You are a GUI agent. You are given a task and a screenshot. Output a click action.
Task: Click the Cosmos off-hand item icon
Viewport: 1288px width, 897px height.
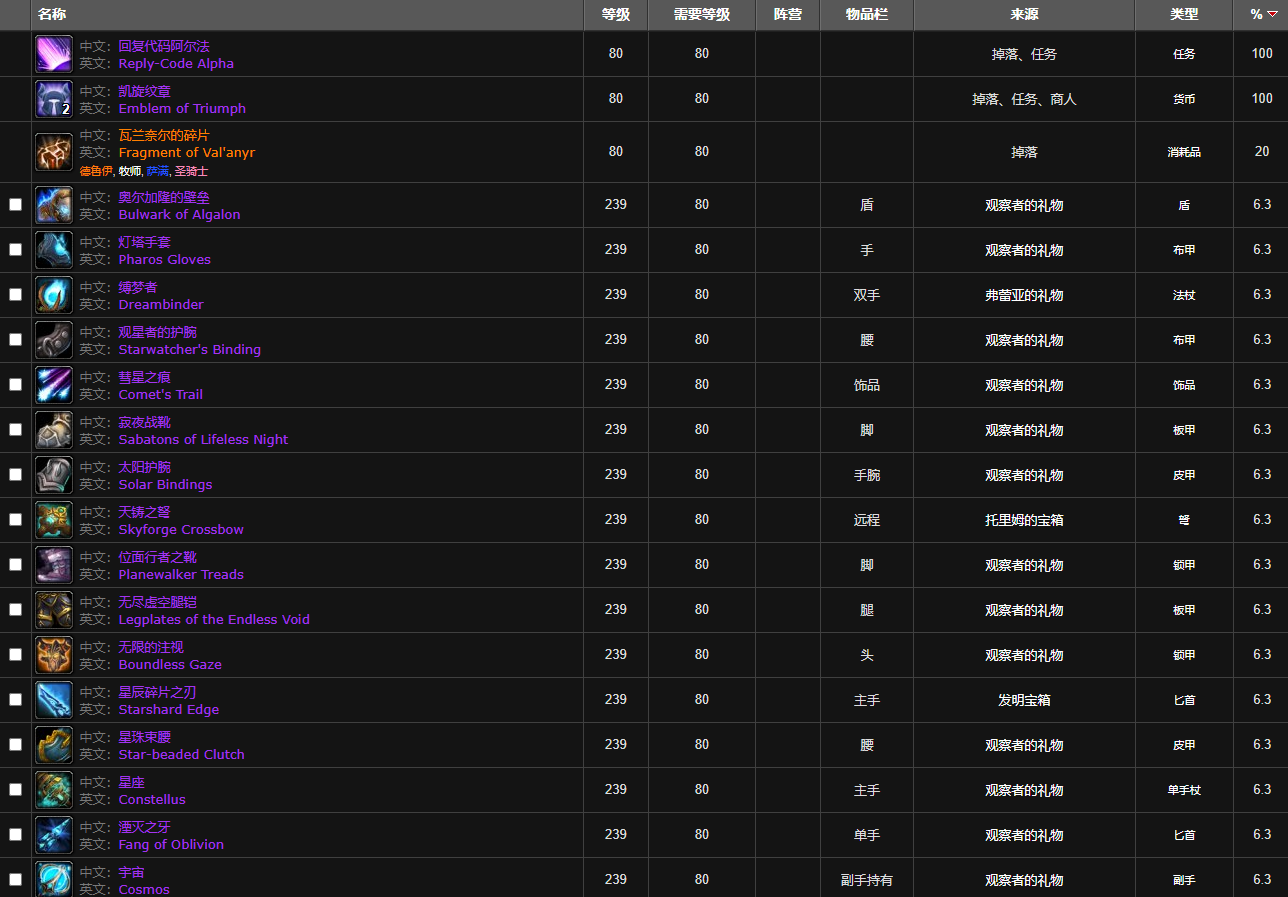(54, 879)
